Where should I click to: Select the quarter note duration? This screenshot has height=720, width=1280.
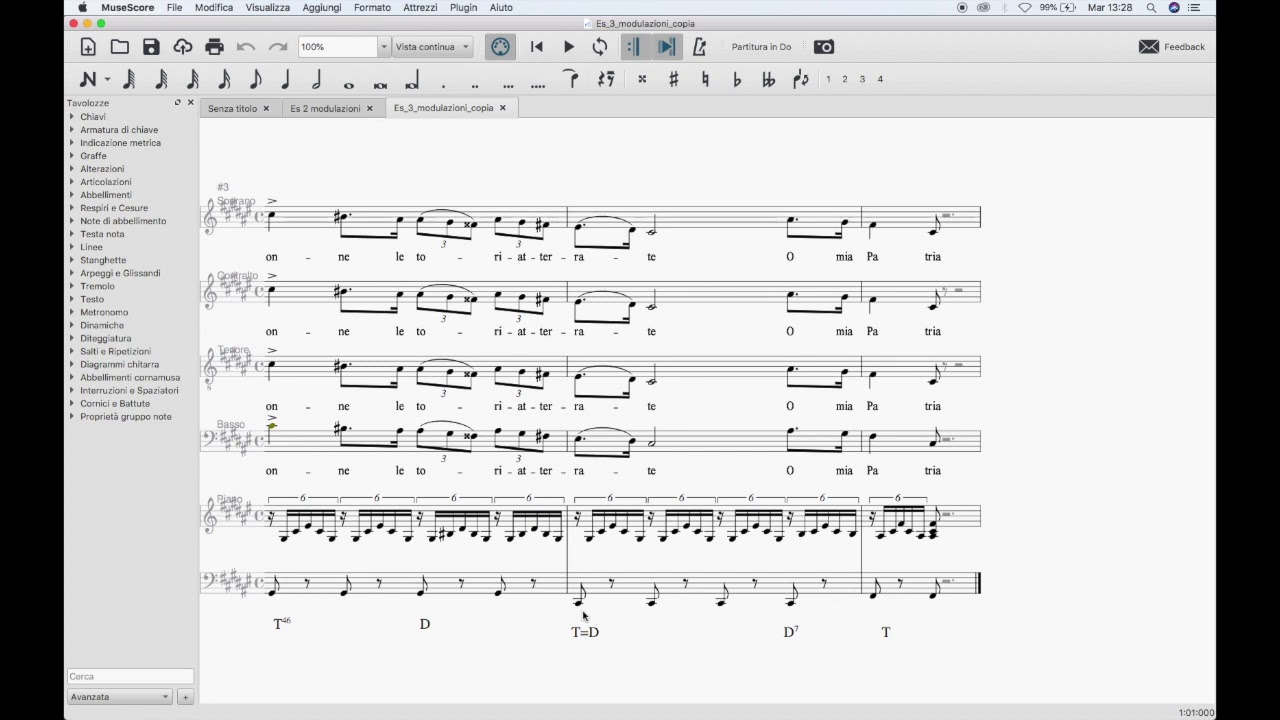click(286, 79)
